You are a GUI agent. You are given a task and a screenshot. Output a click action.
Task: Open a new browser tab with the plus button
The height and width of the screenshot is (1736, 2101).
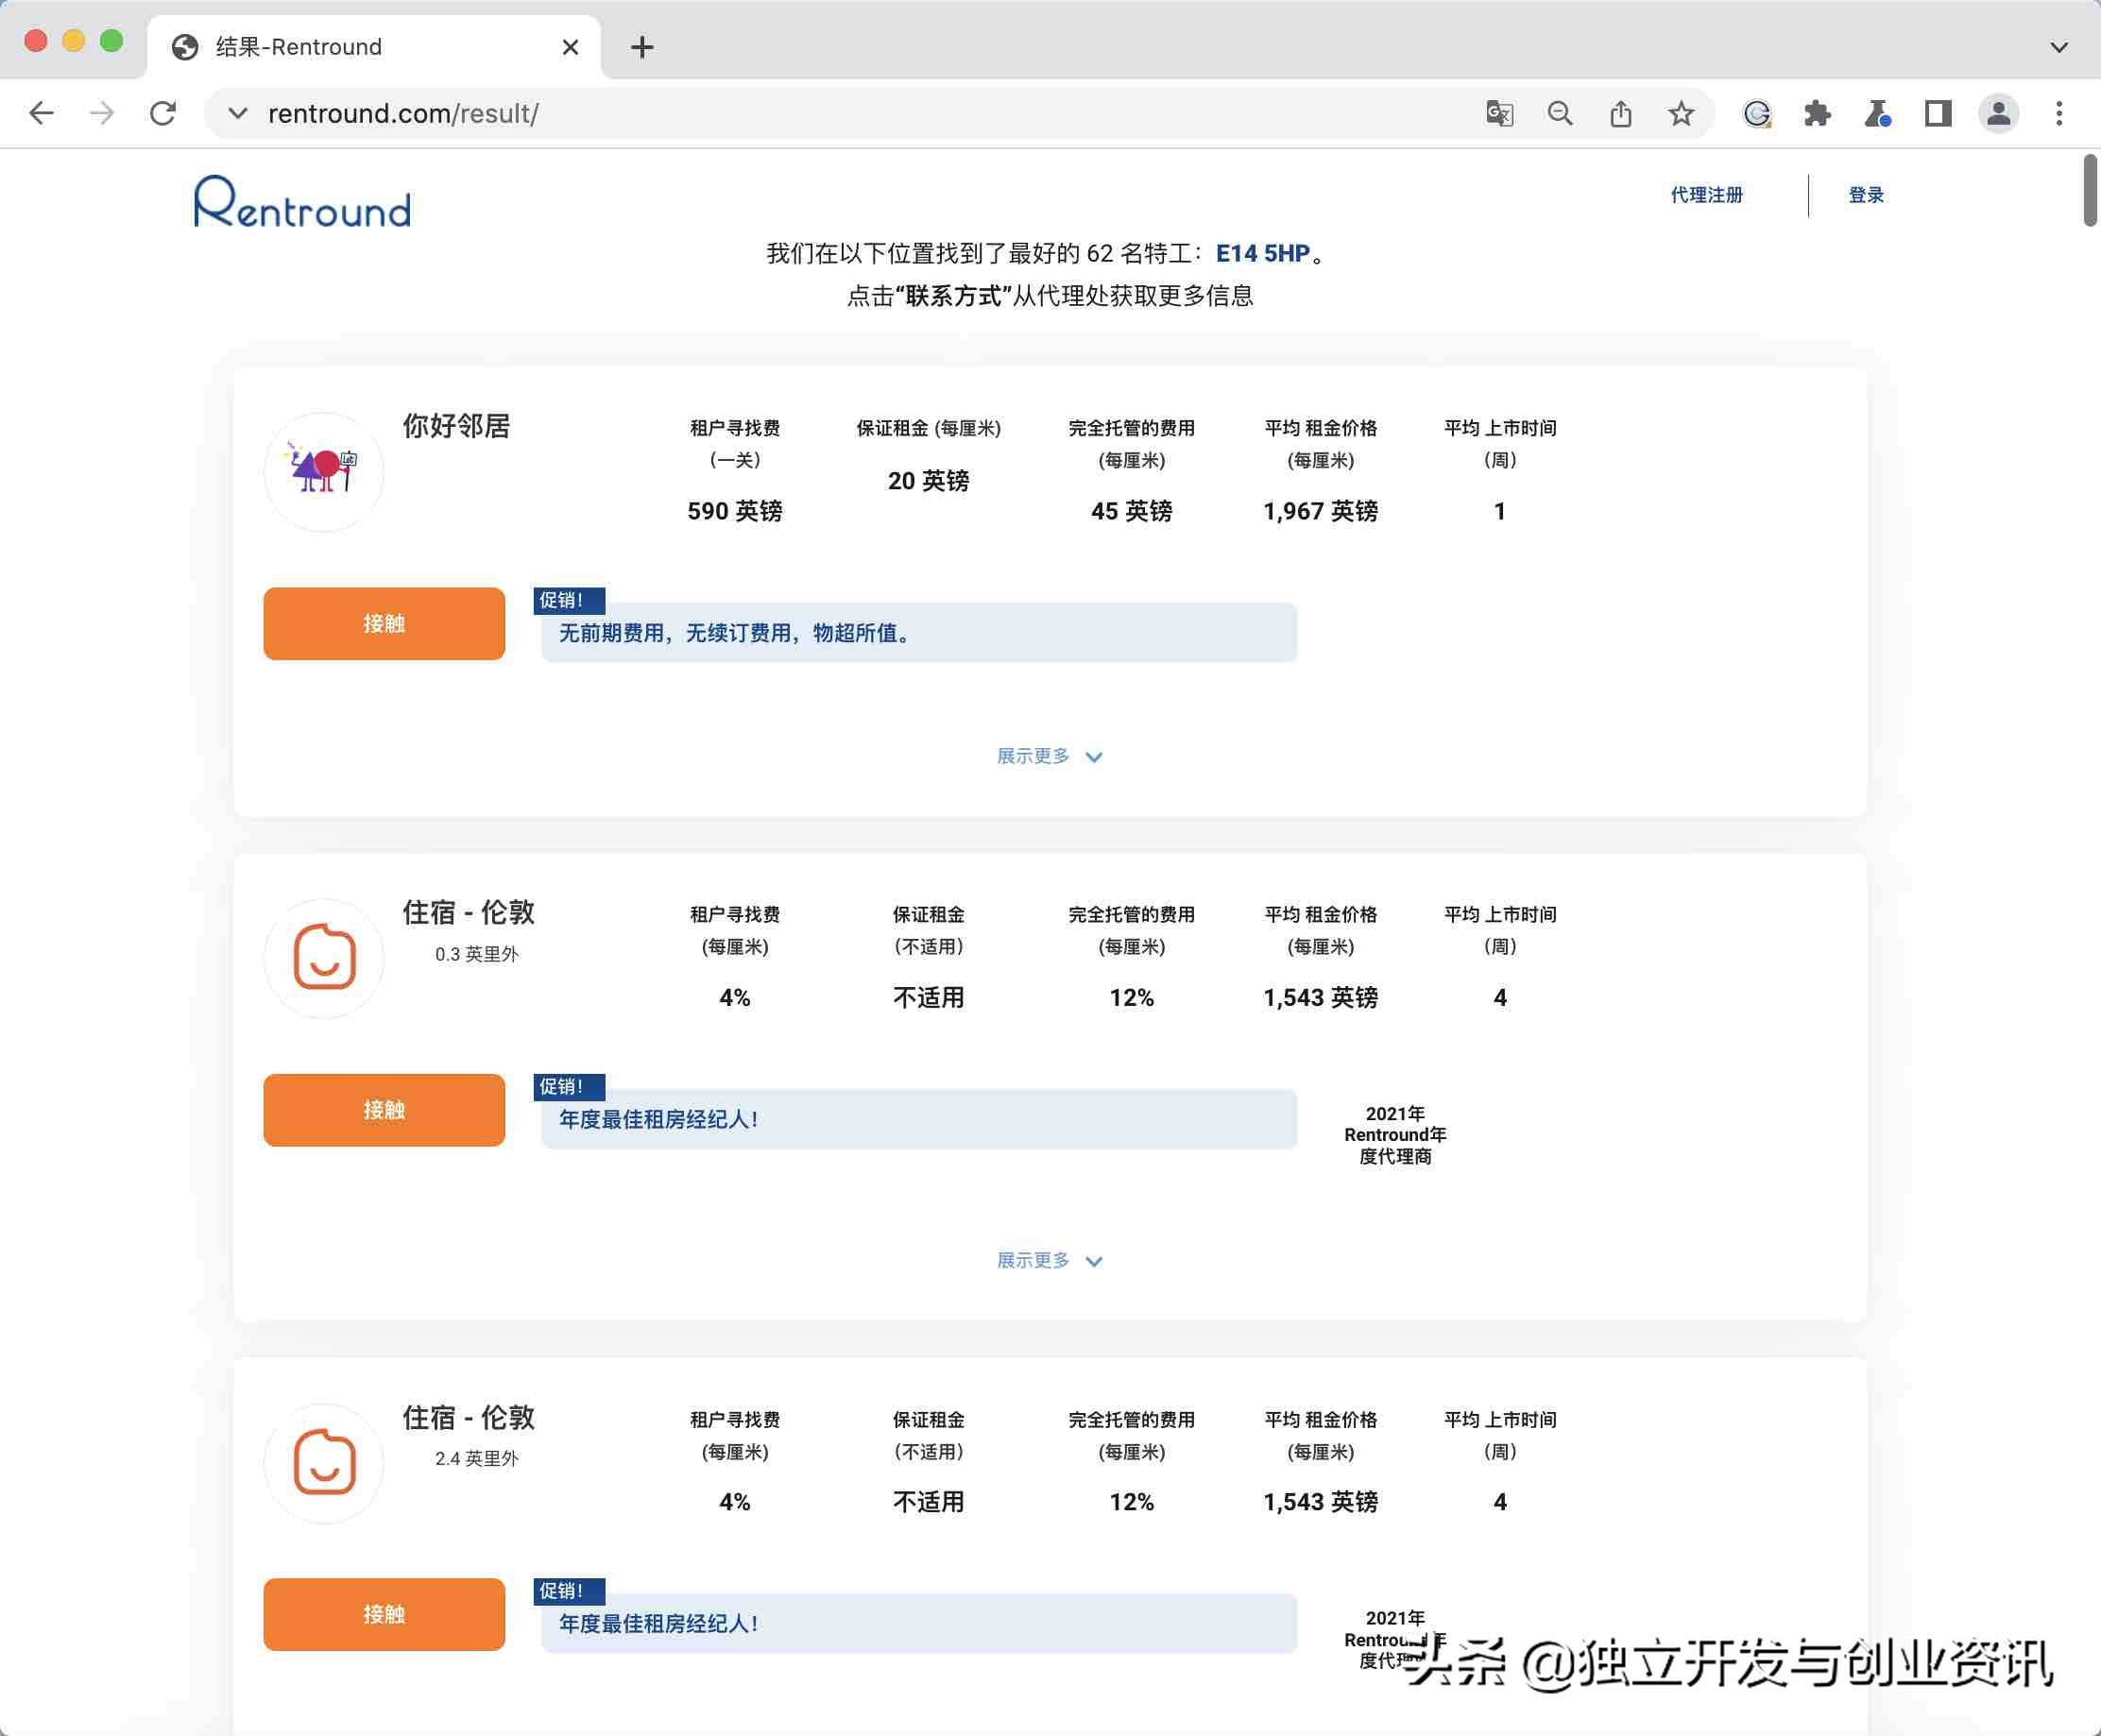pos(642,46)
